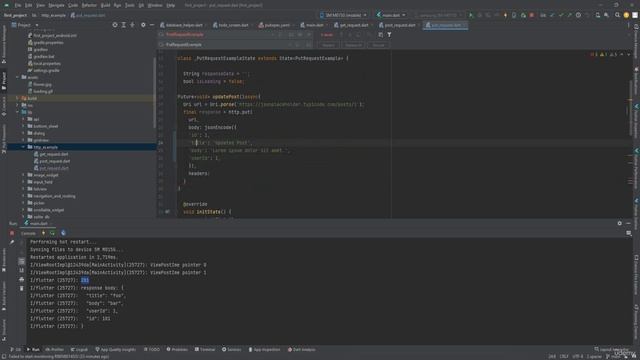
Task: Click the Project tree scrollbar
Action: 155,92
